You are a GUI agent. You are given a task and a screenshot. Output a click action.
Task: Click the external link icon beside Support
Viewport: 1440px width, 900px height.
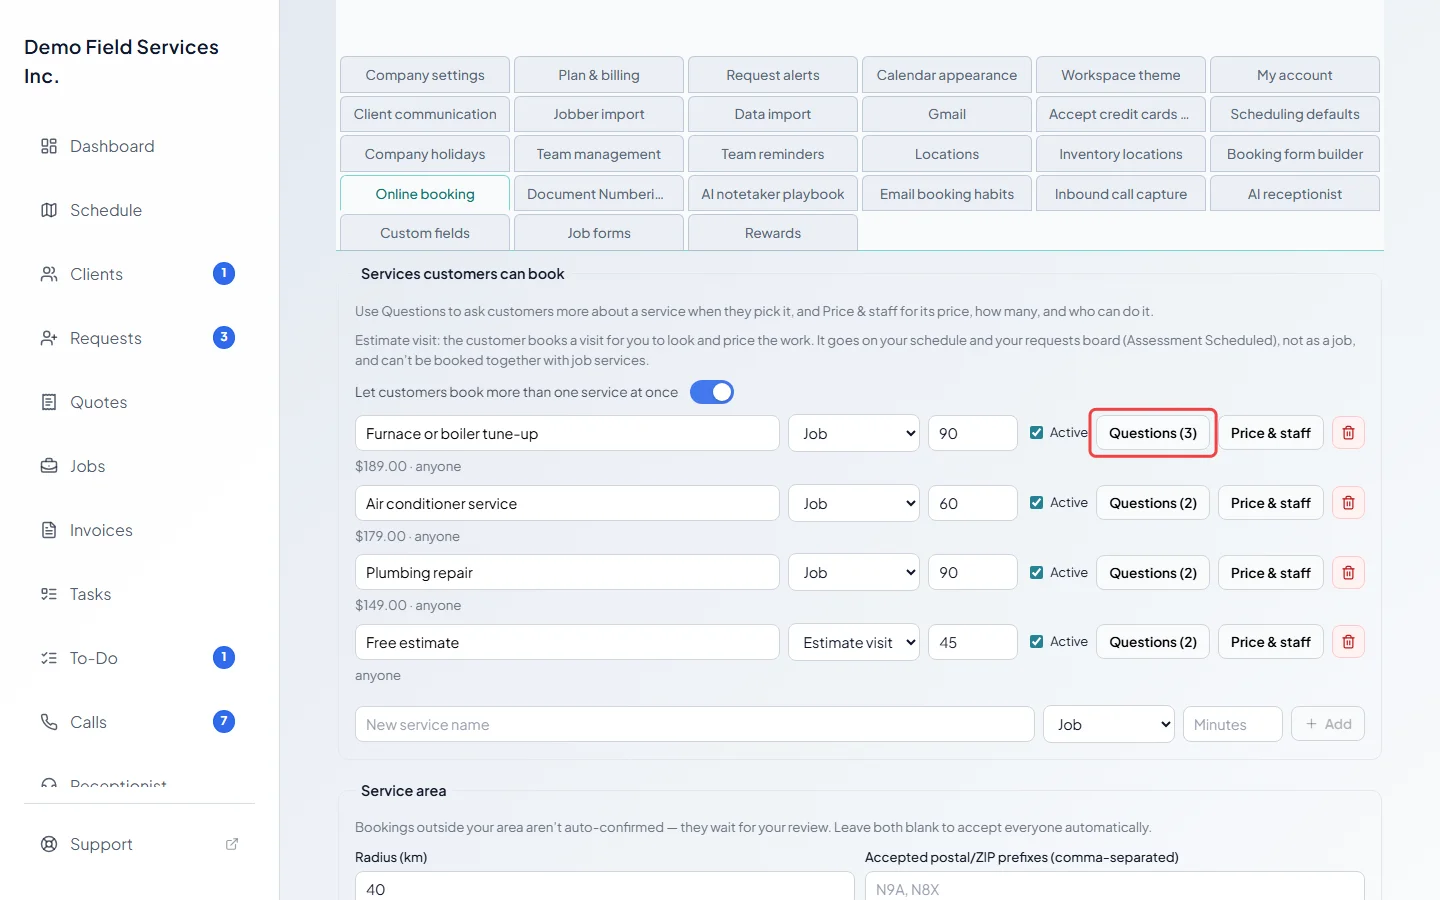click(232, 844)
